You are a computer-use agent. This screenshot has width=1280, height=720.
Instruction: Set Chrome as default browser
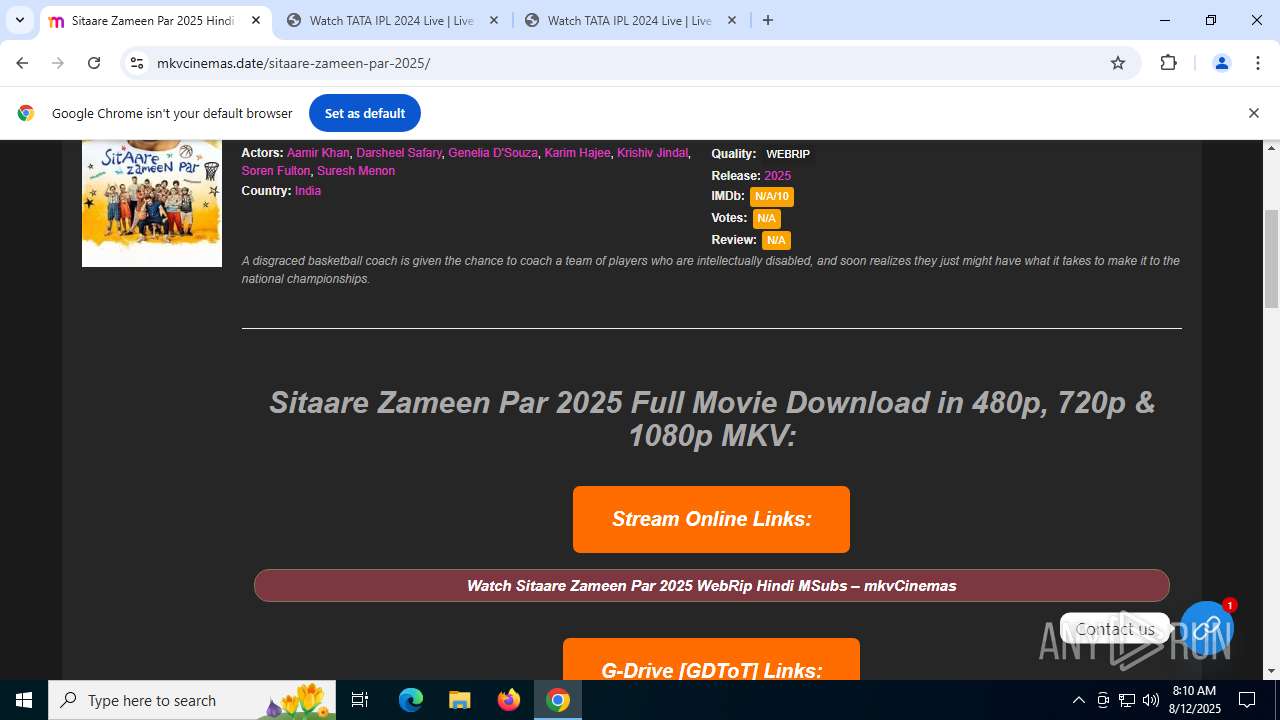click(365, 113)
